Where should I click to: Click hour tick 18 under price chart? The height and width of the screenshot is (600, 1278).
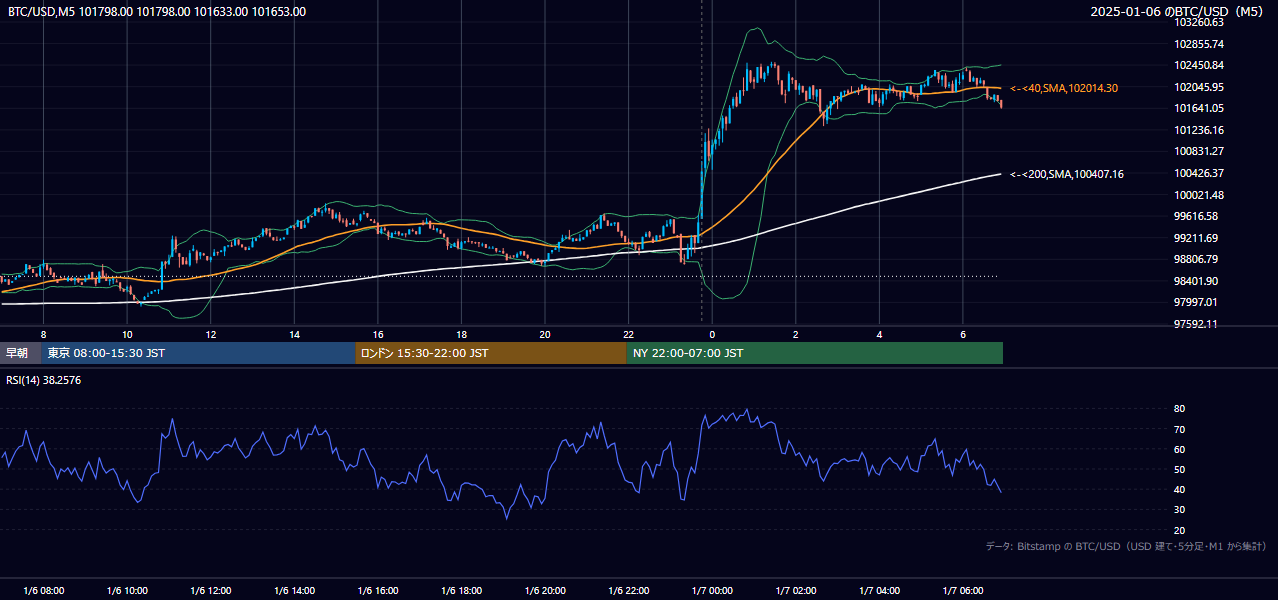click(x=461, y=334)
